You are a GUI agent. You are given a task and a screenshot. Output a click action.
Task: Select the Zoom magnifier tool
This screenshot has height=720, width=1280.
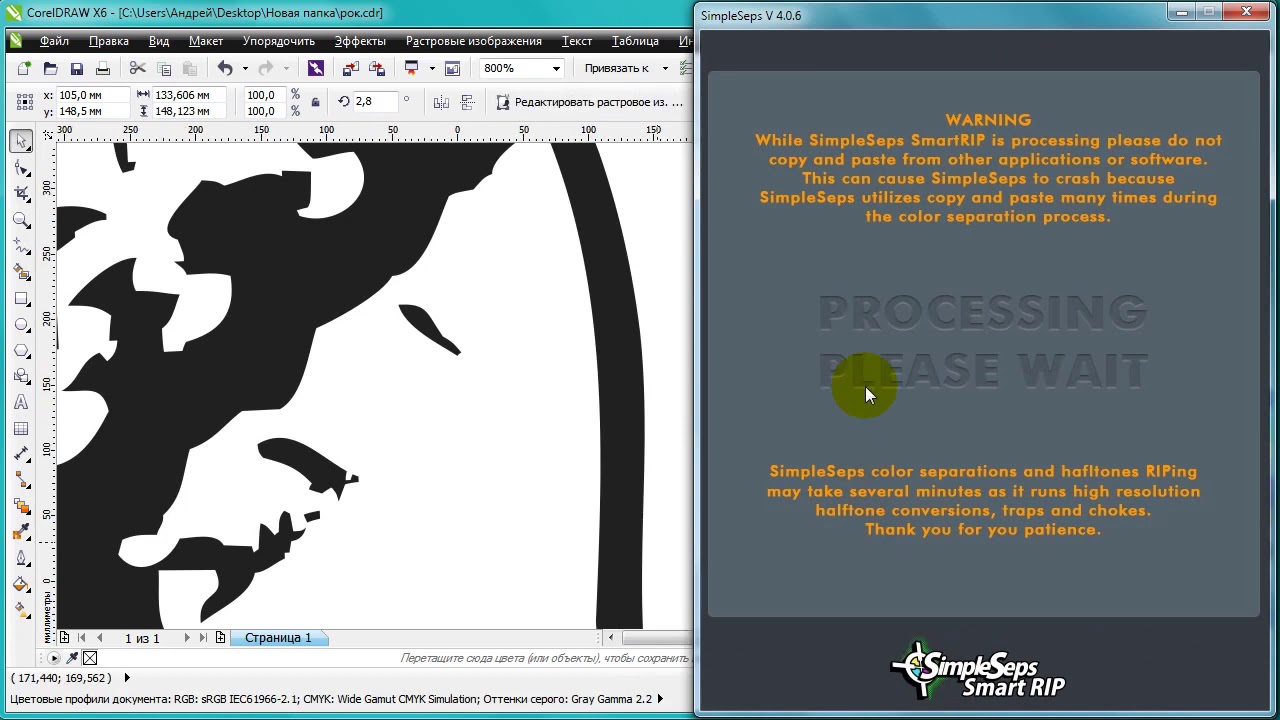point(21,220)
